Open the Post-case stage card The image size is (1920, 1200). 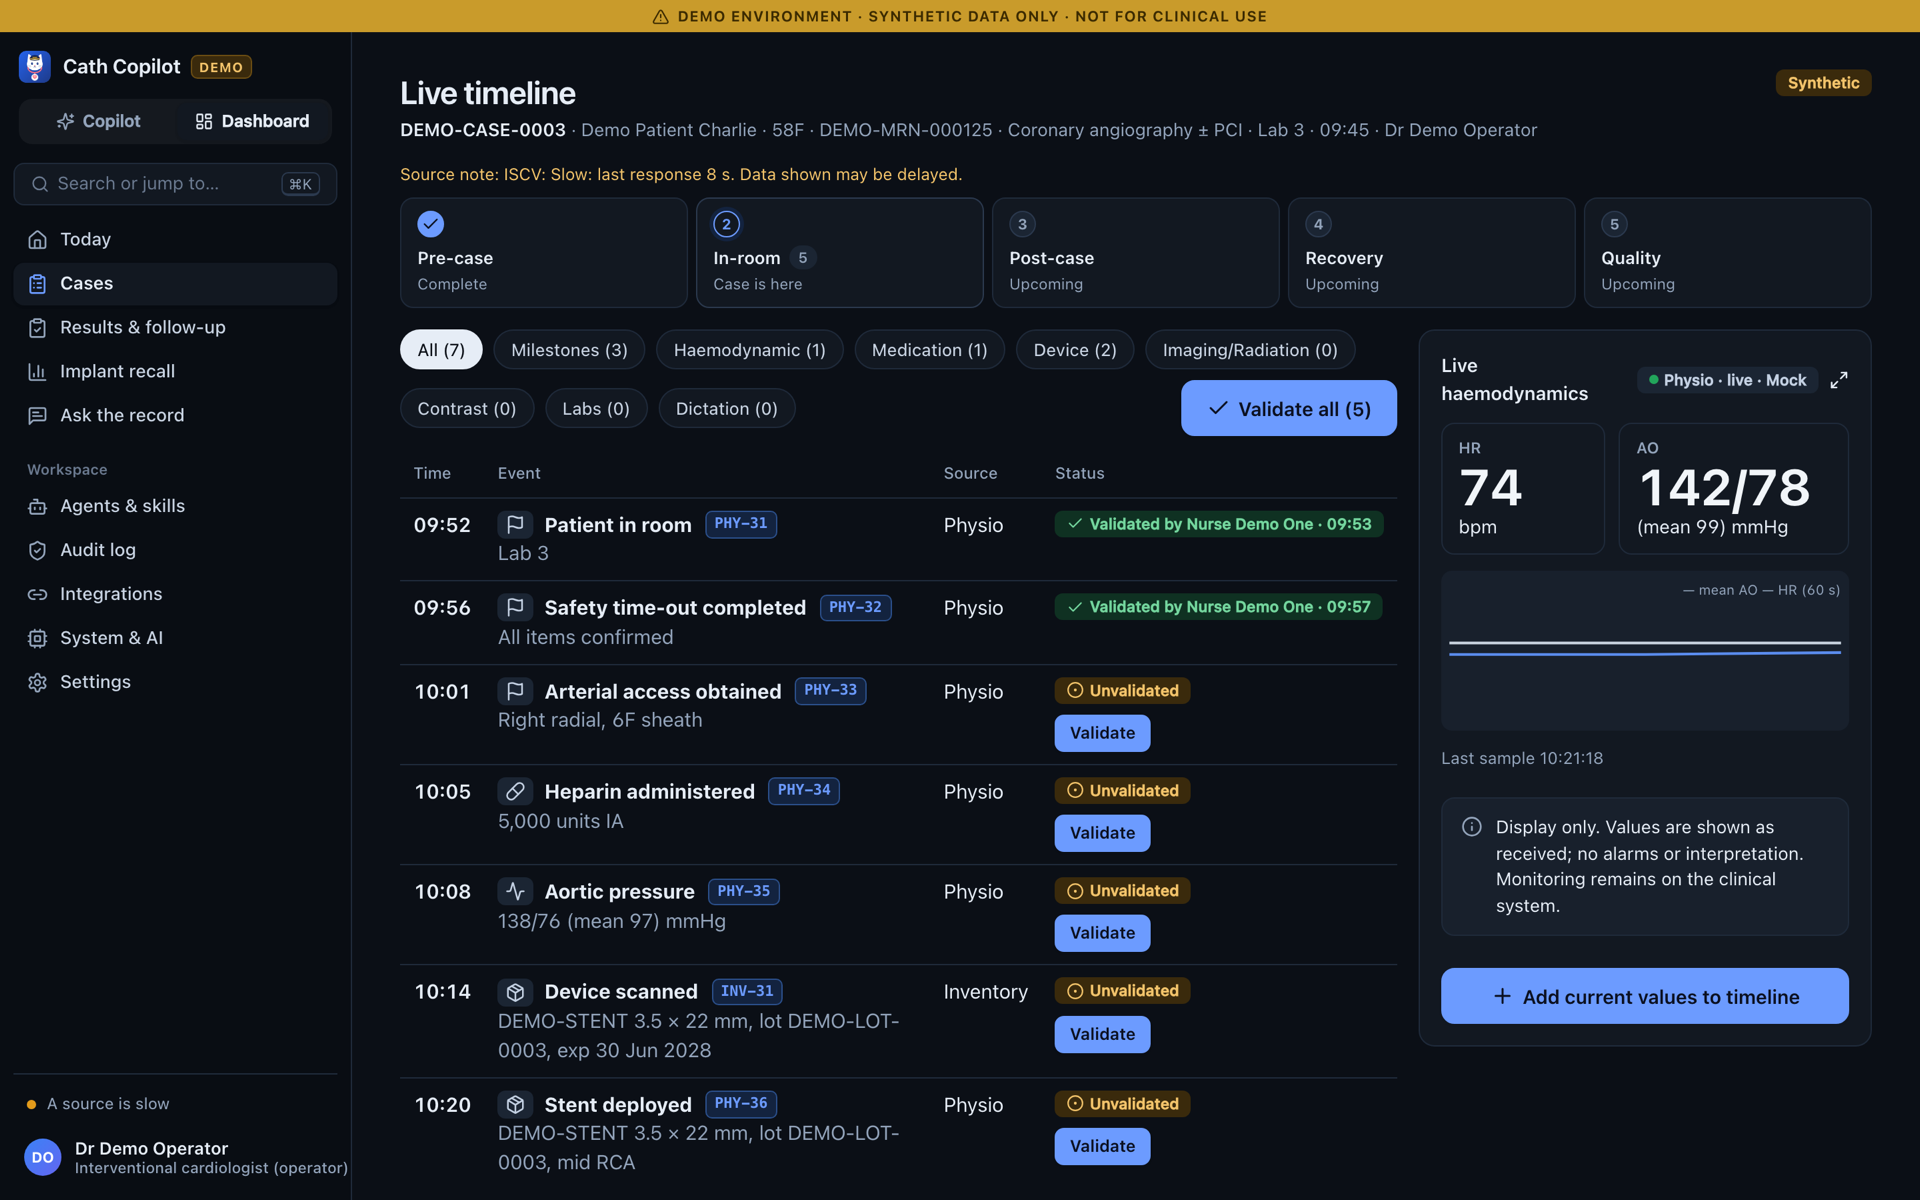[1136, 252]
